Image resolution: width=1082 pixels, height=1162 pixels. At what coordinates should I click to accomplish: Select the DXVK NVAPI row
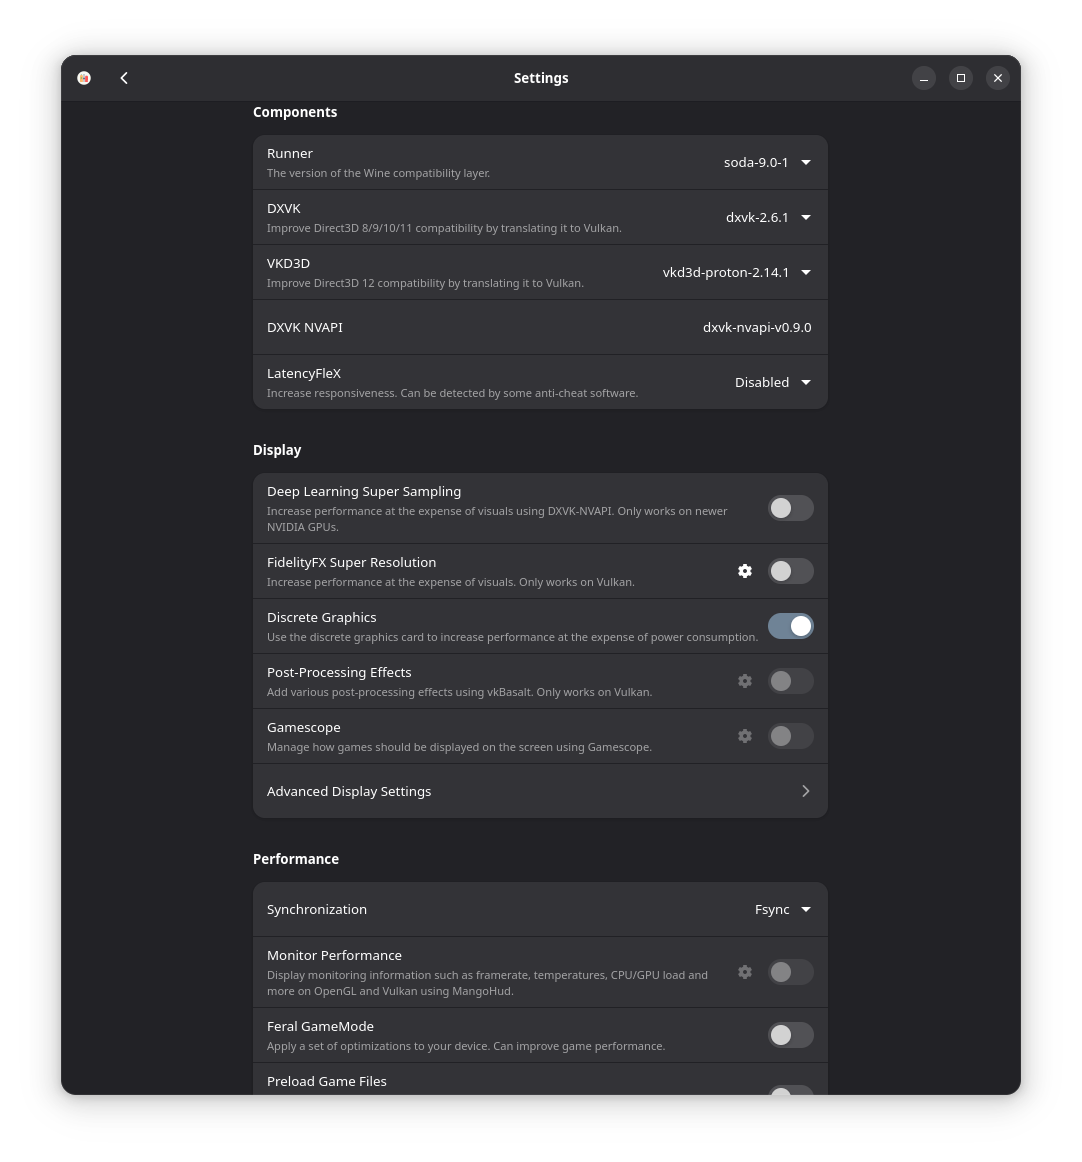point(540,327)
